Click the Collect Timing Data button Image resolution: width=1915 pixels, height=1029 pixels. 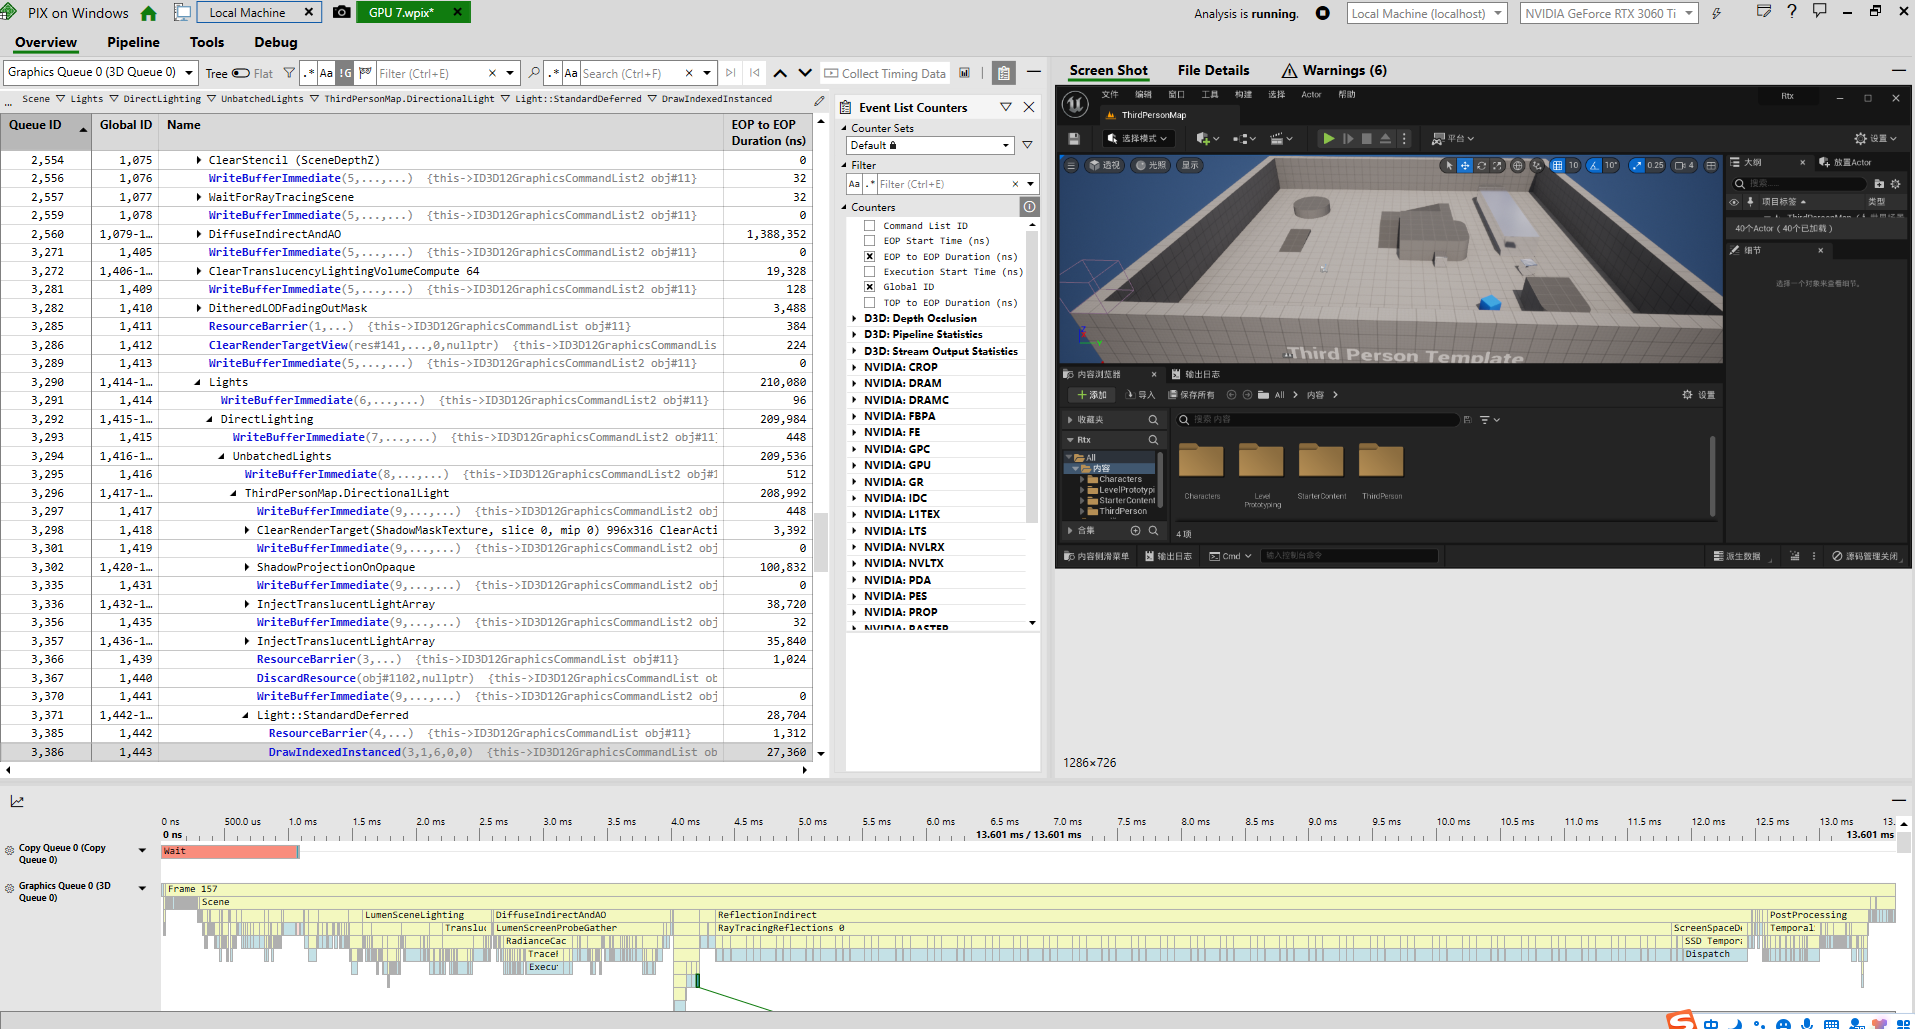pos(885,73)
